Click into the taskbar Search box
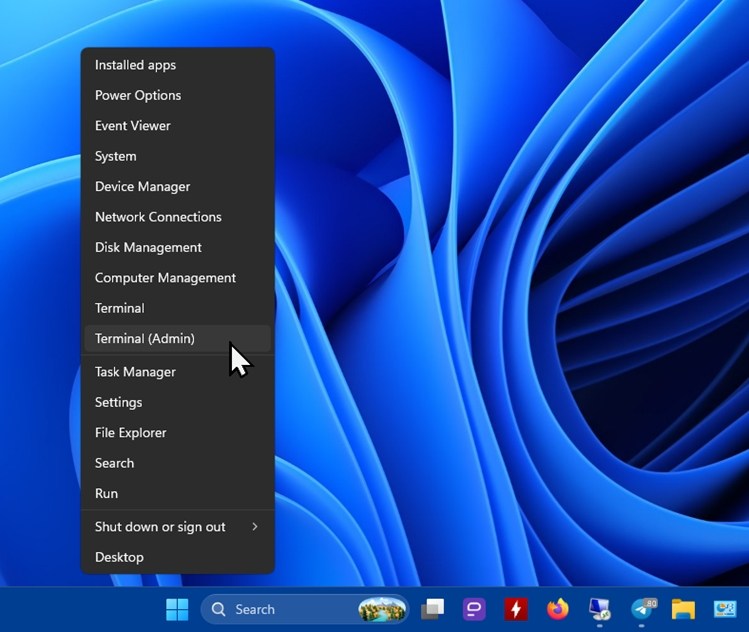This screenshot has height=632, width=749. (305, 609)
